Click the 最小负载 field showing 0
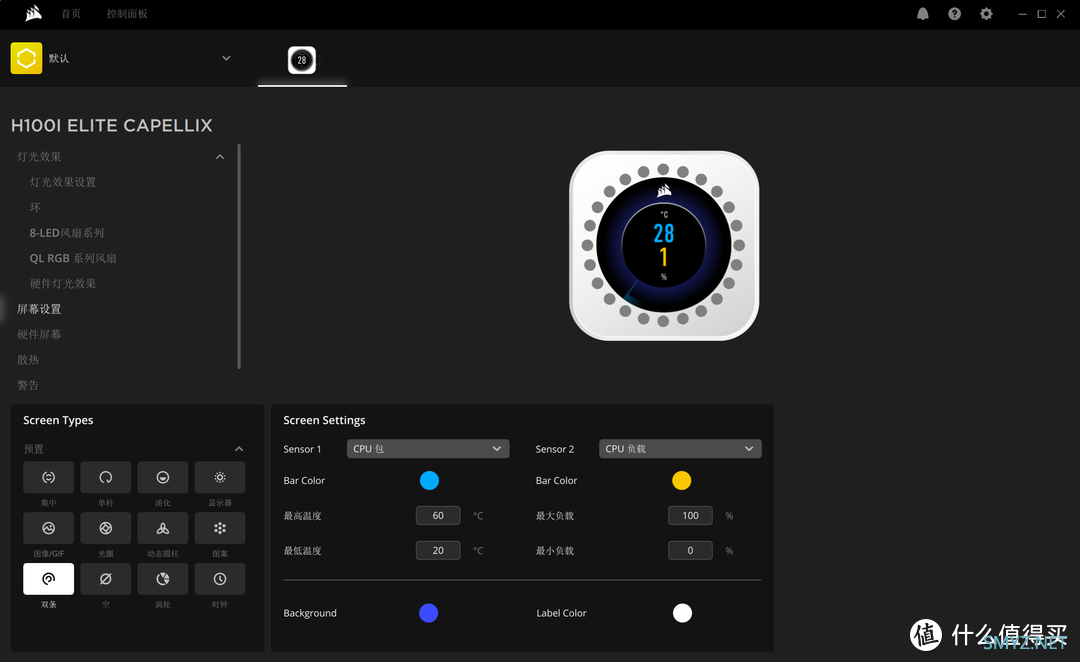Viewport: 1080px width, 662px height. pyautogui.click(x=690, y=550)
